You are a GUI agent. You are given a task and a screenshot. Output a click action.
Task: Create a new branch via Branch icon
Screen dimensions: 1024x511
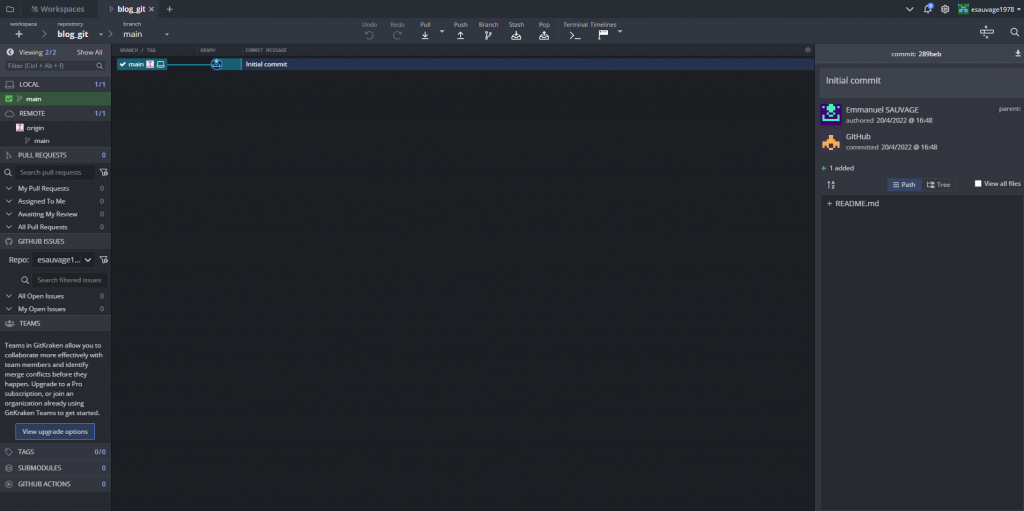pyautogui.click(x=488, y=31)
